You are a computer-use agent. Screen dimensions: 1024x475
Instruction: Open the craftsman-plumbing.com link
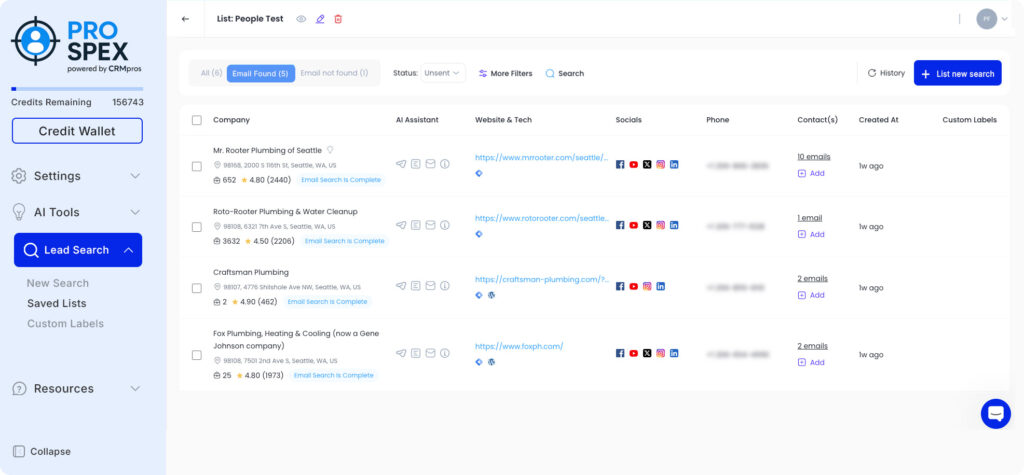click(x=542, y=279)
